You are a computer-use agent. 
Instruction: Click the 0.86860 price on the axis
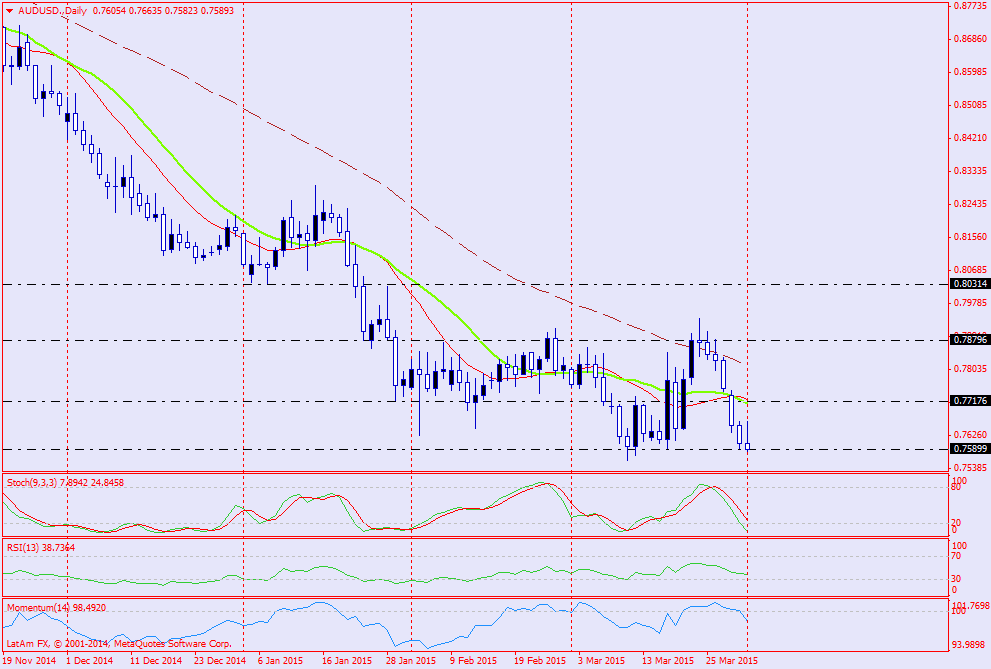pos(968,39)
